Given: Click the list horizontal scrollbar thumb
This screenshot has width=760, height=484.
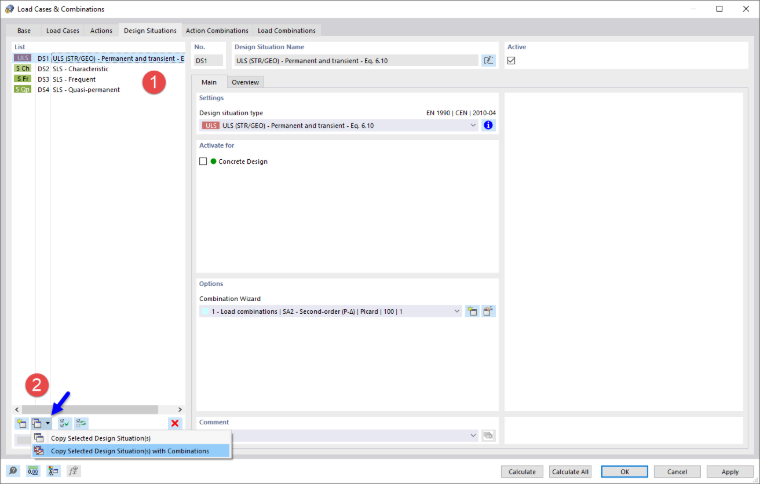Looking at the screenshot, I should [x=90, y=409].
